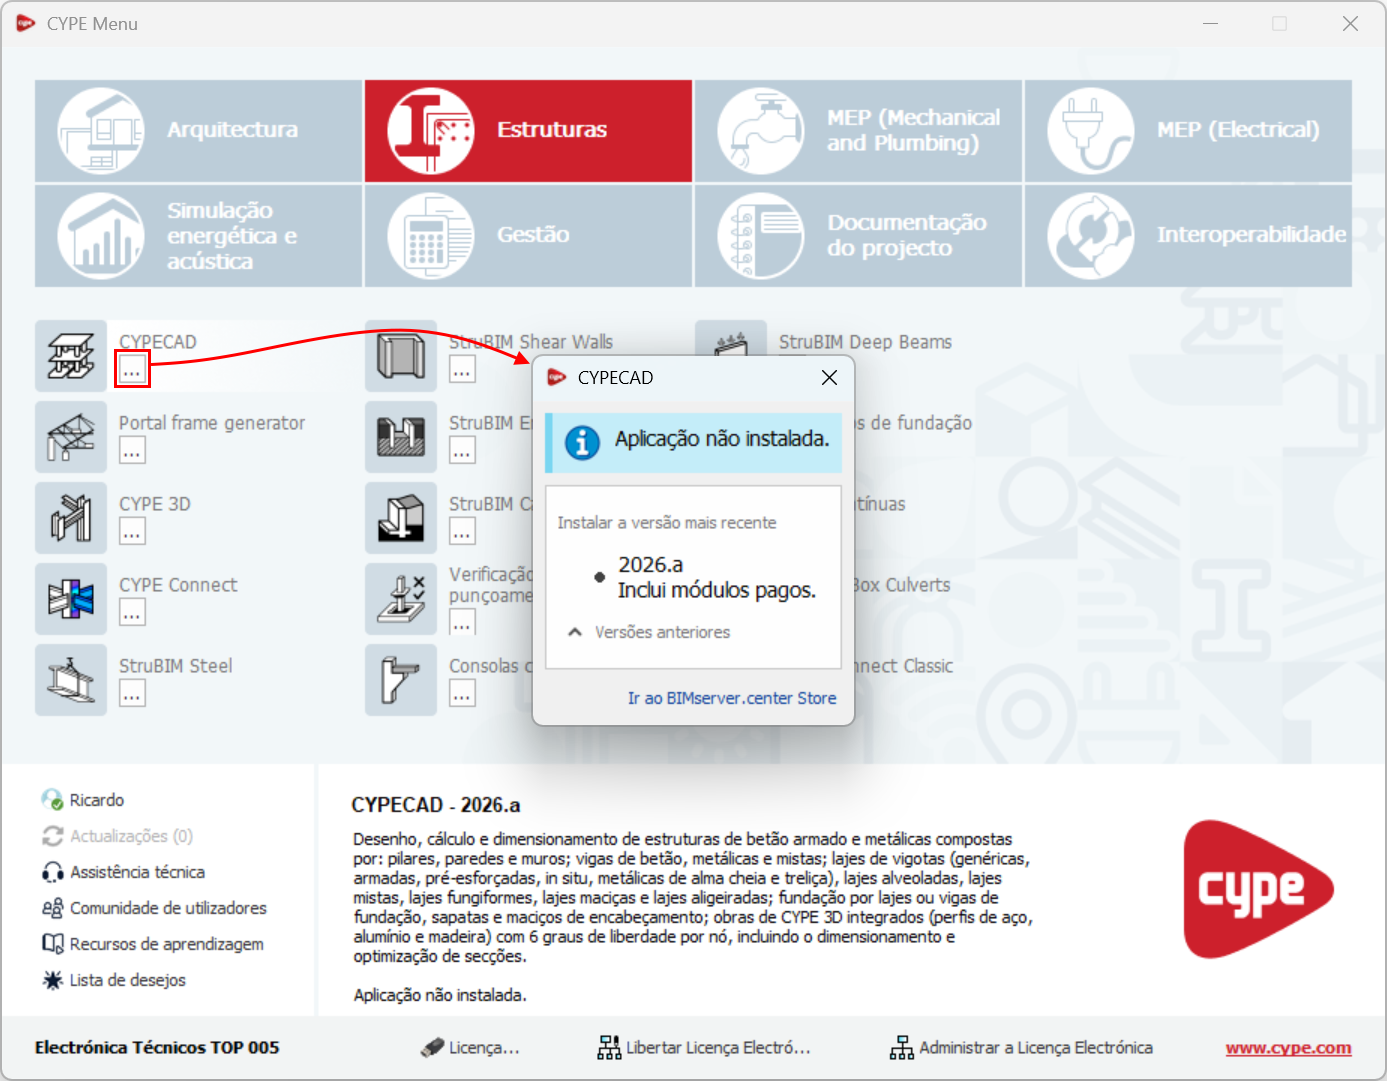The width and height of the screenshot is (1387, 1081).
Task: Close the CYPECAD popup dialog
Action: [x=829, y=377]
